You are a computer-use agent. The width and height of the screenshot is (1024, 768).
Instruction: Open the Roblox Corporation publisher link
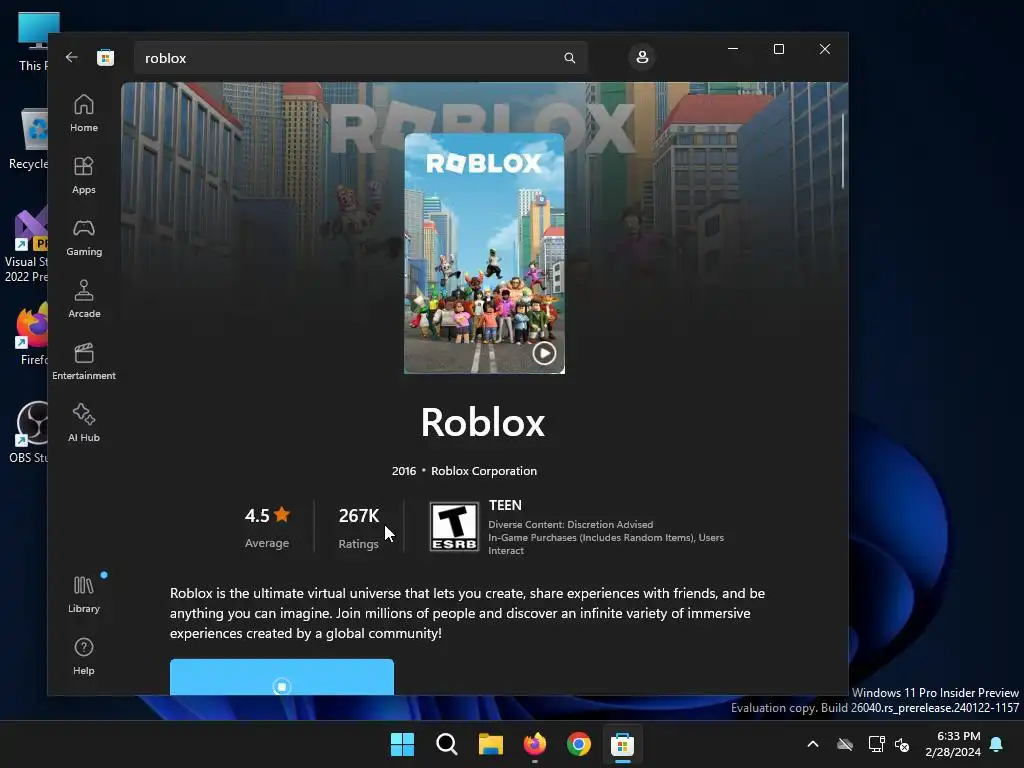coord(484,471)
